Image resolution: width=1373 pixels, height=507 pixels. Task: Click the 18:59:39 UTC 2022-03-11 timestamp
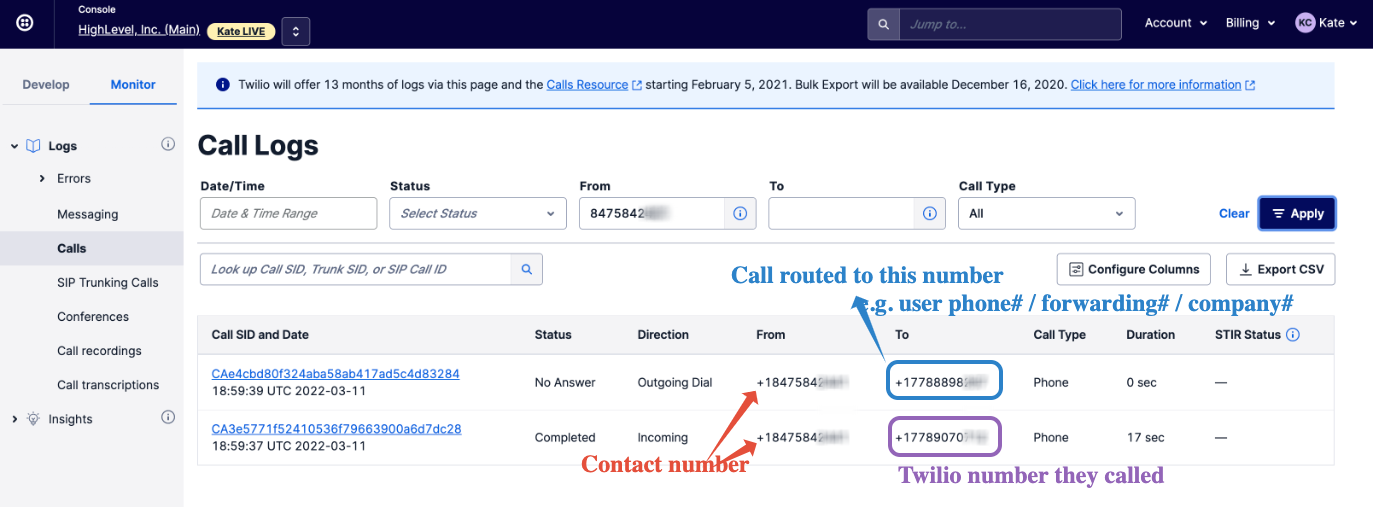(288, 391)
